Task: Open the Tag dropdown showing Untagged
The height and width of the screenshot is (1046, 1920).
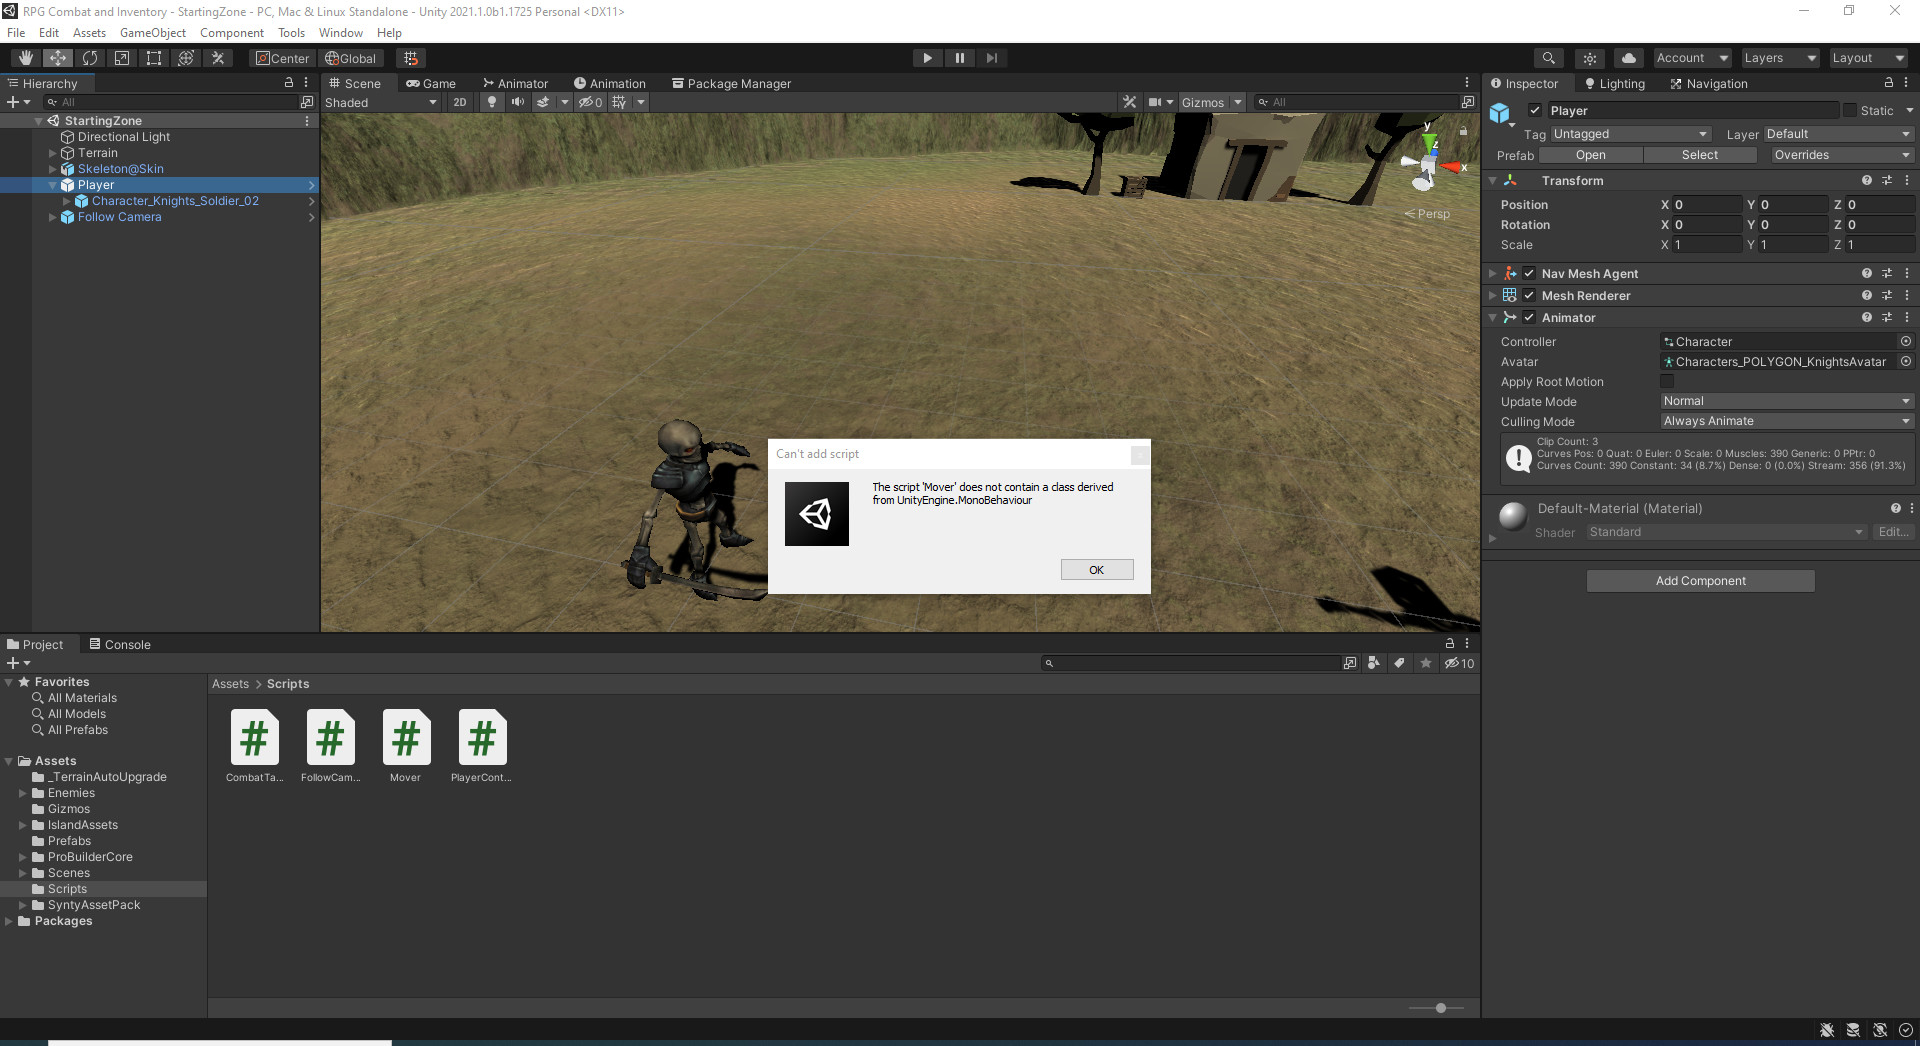Action: 1630,134
